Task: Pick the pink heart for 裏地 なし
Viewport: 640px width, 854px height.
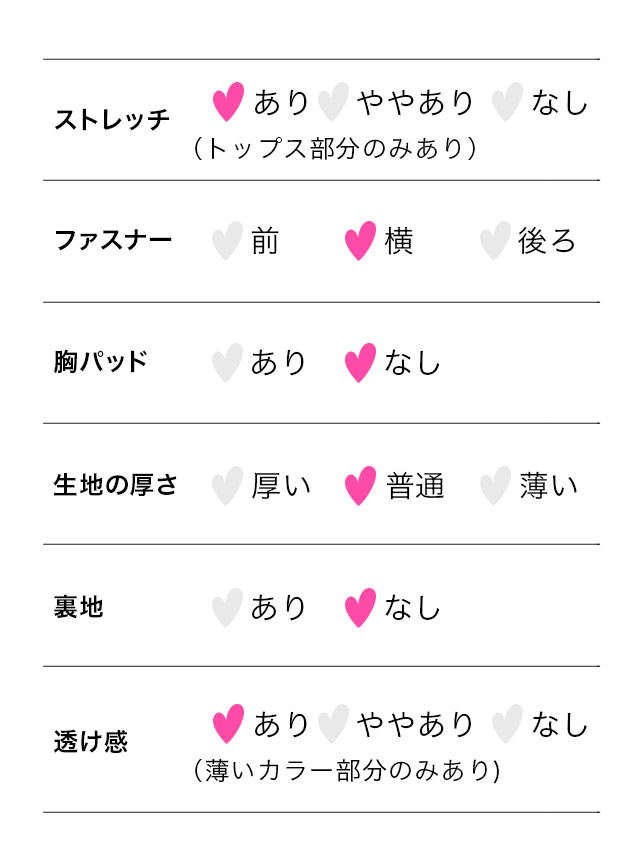Action: point(361,608)
